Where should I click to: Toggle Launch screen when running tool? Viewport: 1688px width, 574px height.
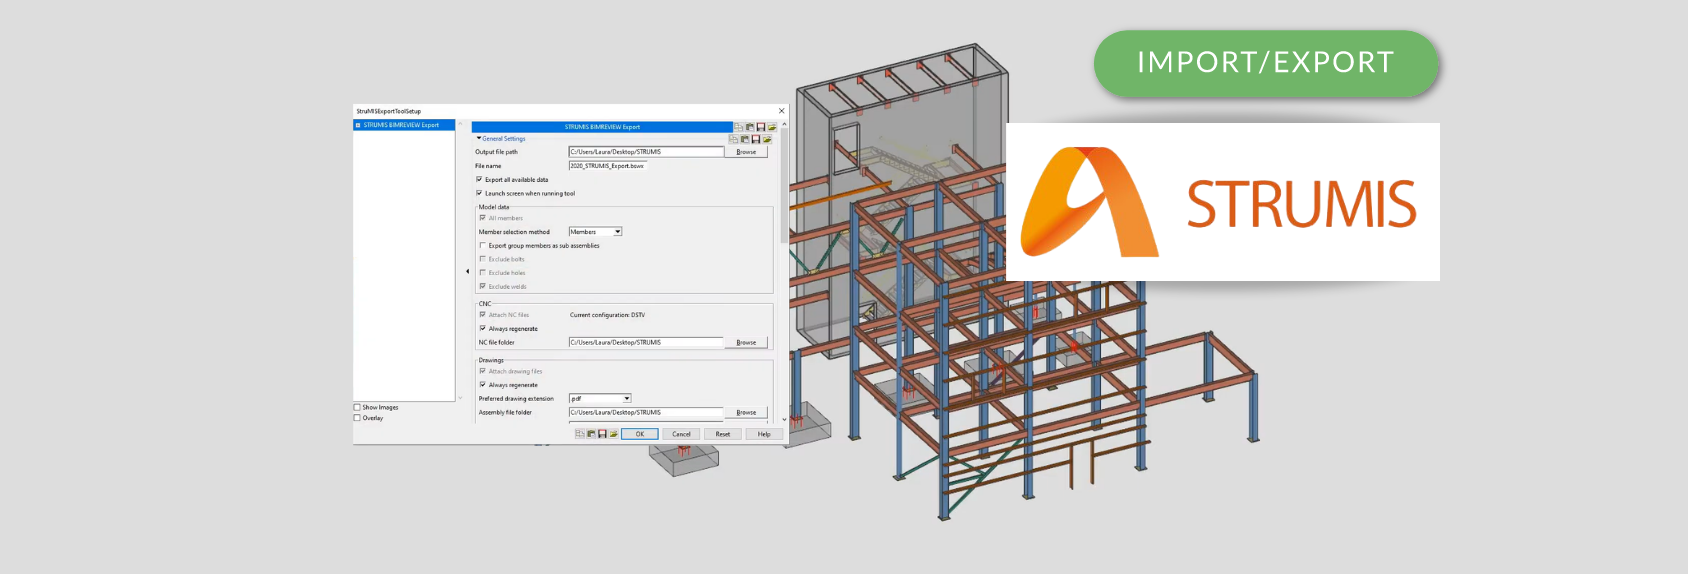tap(479, 193)
